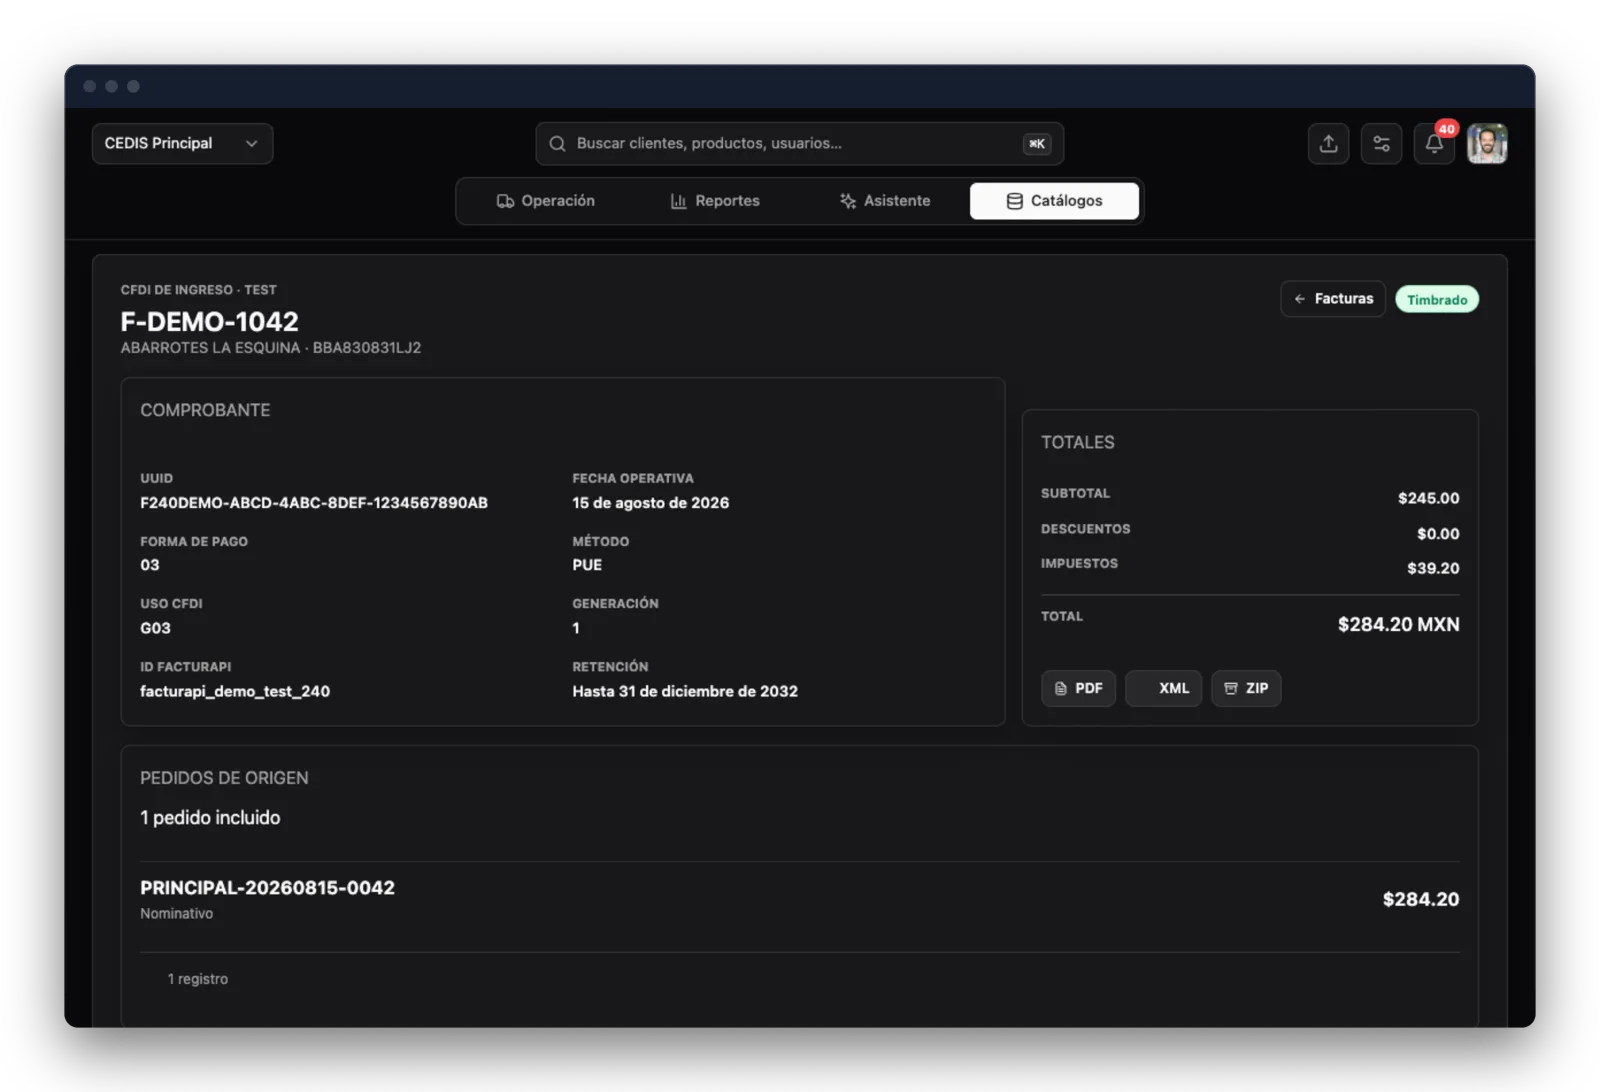1600x1092 pixels.
Task: Click the ⌘K shortcut badge
Action: click(x=1037, y=144)
